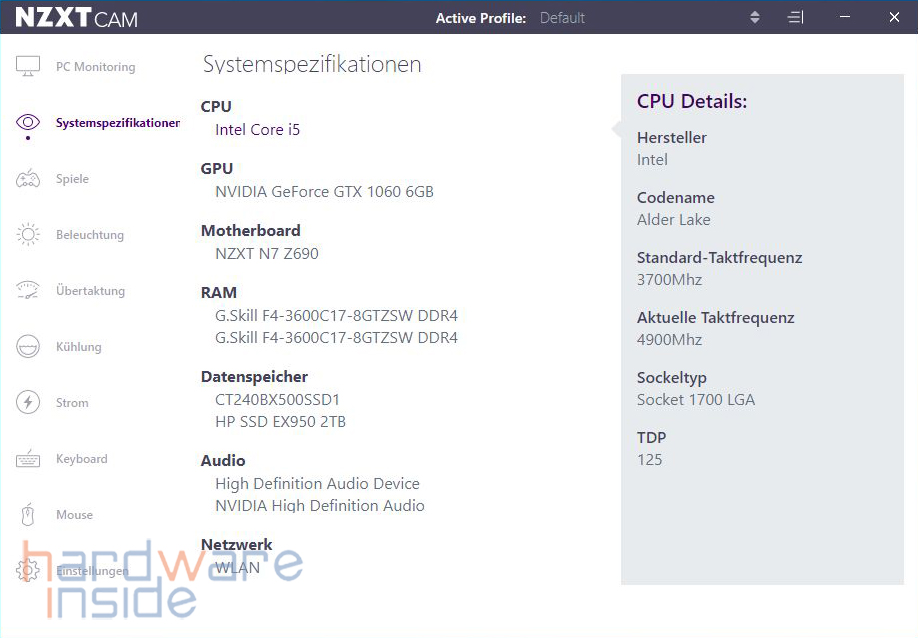Open the Active Profile switcher arrows
918x638 pixels.
click(755, 18)
